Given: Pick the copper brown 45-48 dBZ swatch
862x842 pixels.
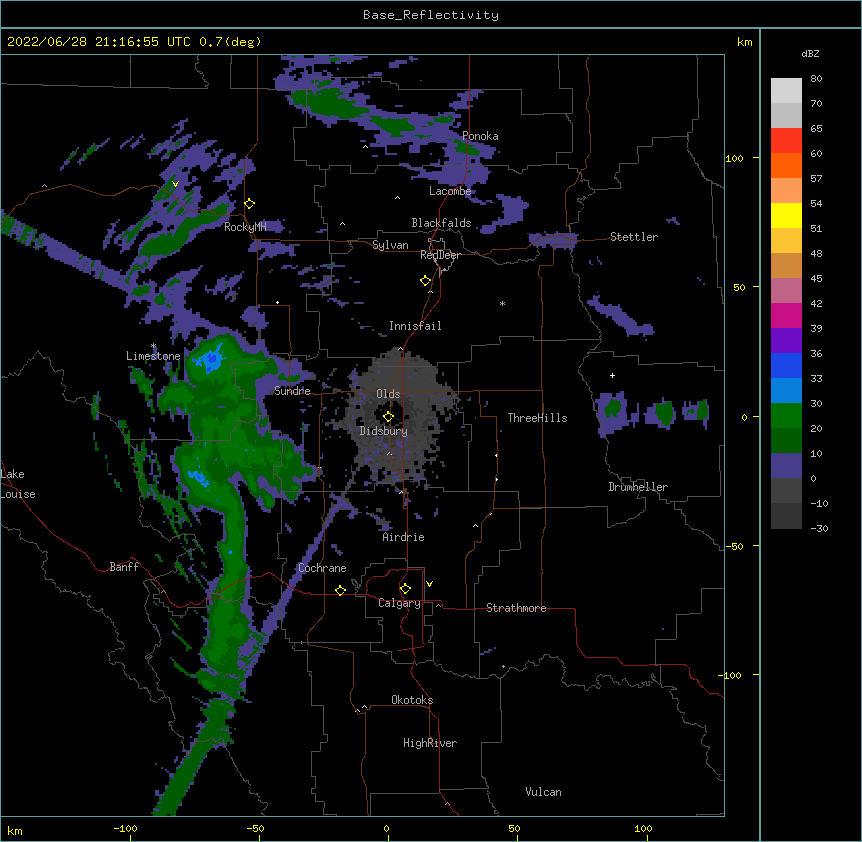Looking at the screenshot, I should tap(786, 265).
